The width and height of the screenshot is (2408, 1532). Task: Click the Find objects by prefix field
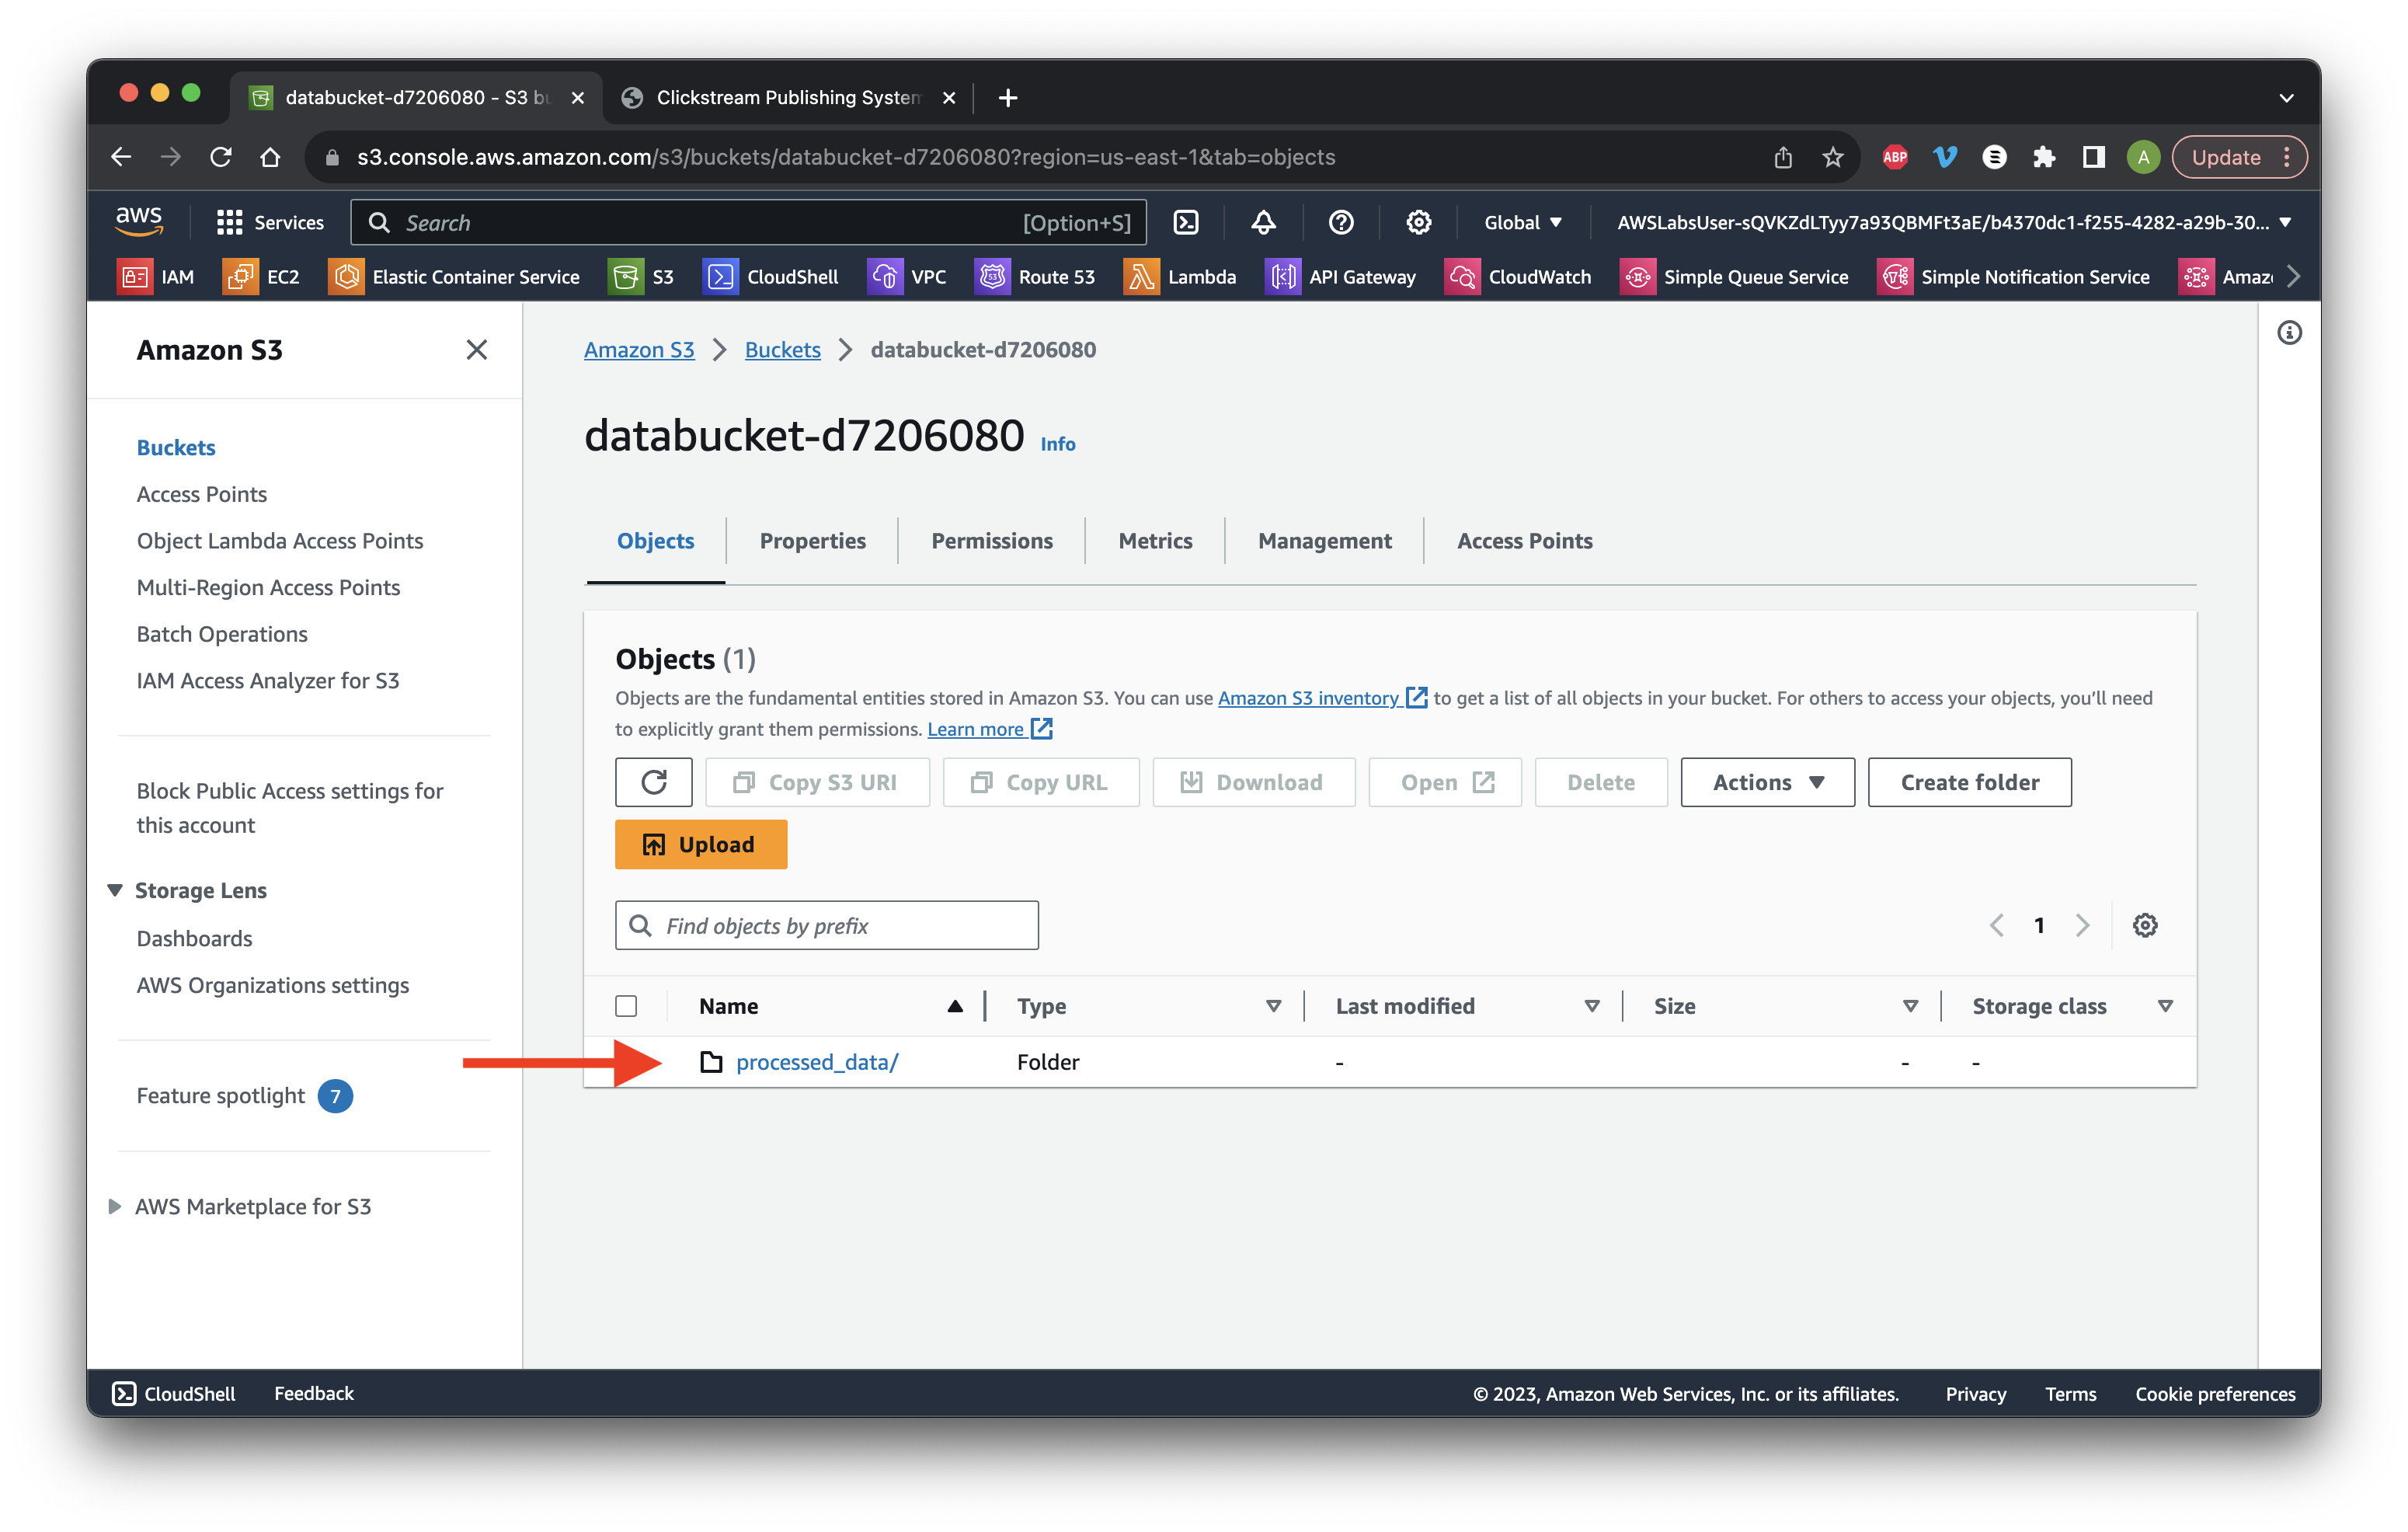point(826,925)
